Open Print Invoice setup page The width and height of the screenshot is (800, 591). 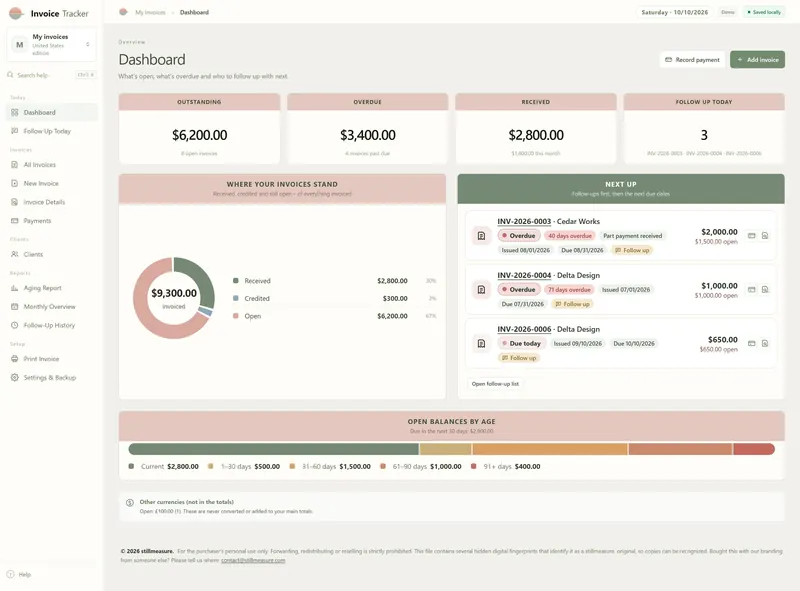click(51, 359)
